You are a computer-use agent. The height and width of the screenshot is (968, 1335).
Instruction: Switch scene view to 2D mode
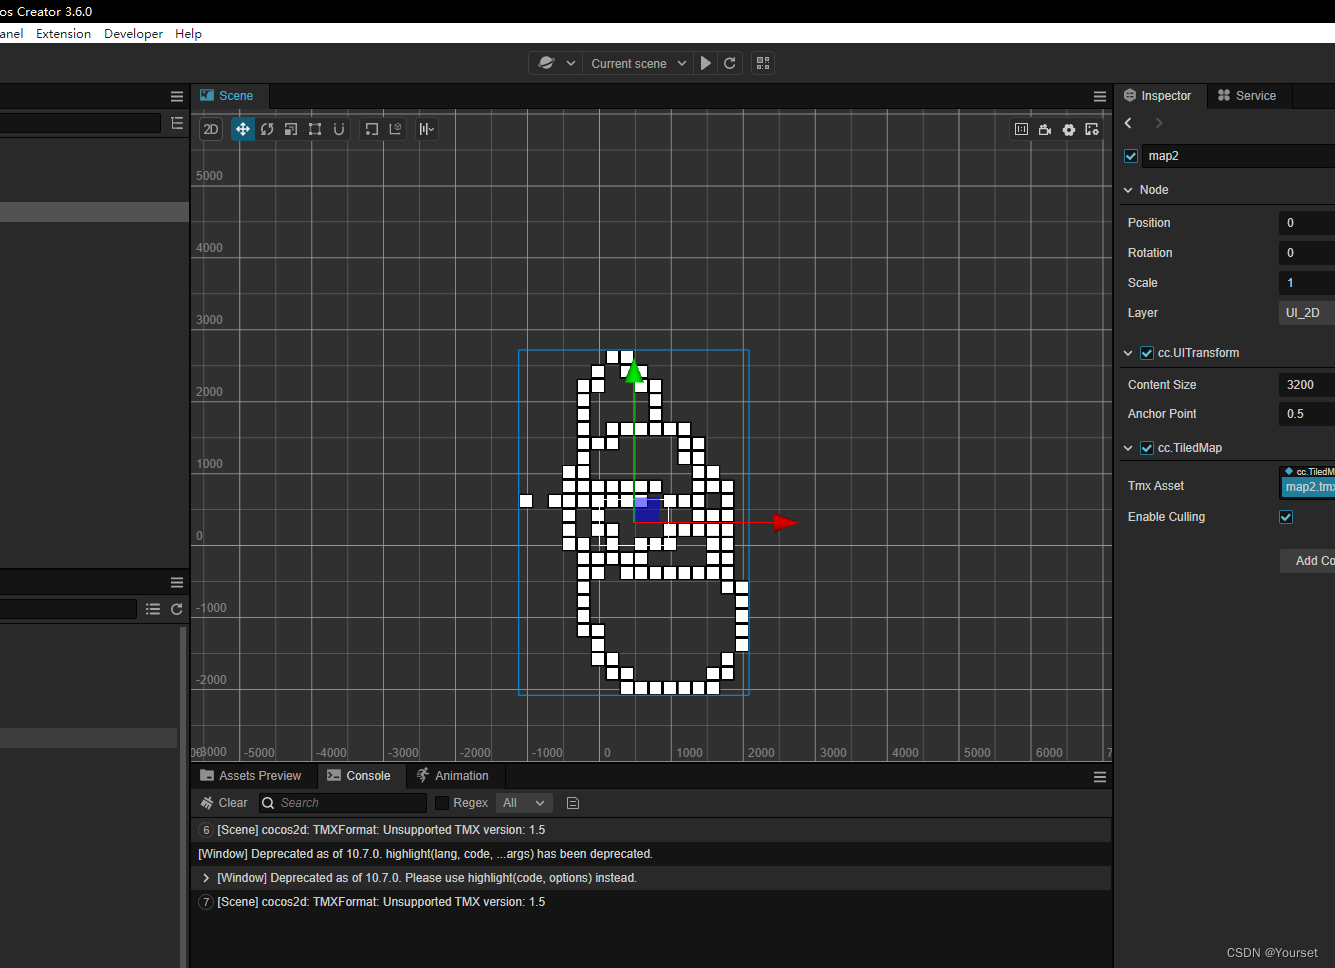210,129
